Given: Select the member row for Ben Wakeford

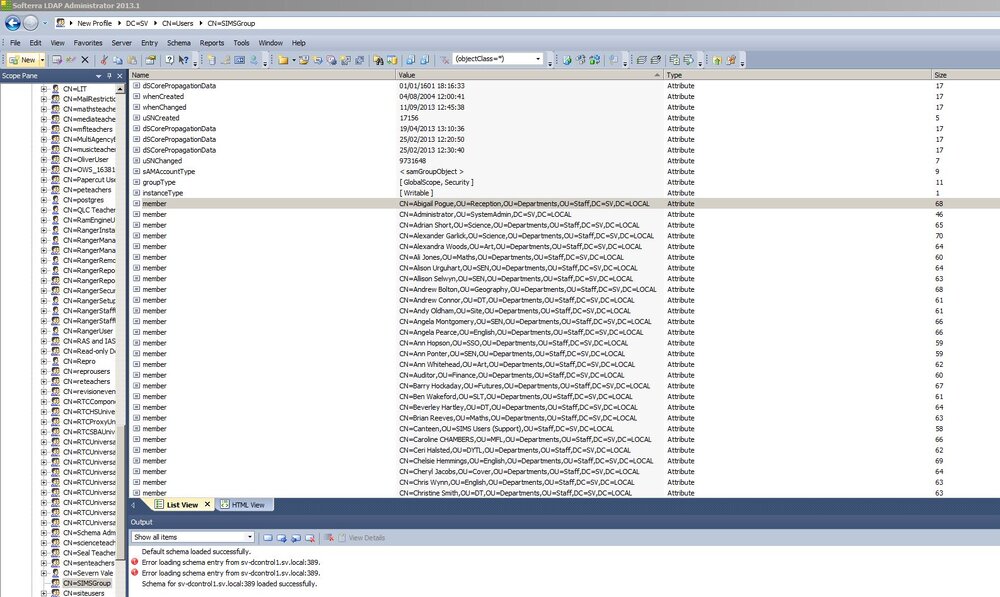Looking at the screenshot, I should pyautogui.click(x=564, y=396).
